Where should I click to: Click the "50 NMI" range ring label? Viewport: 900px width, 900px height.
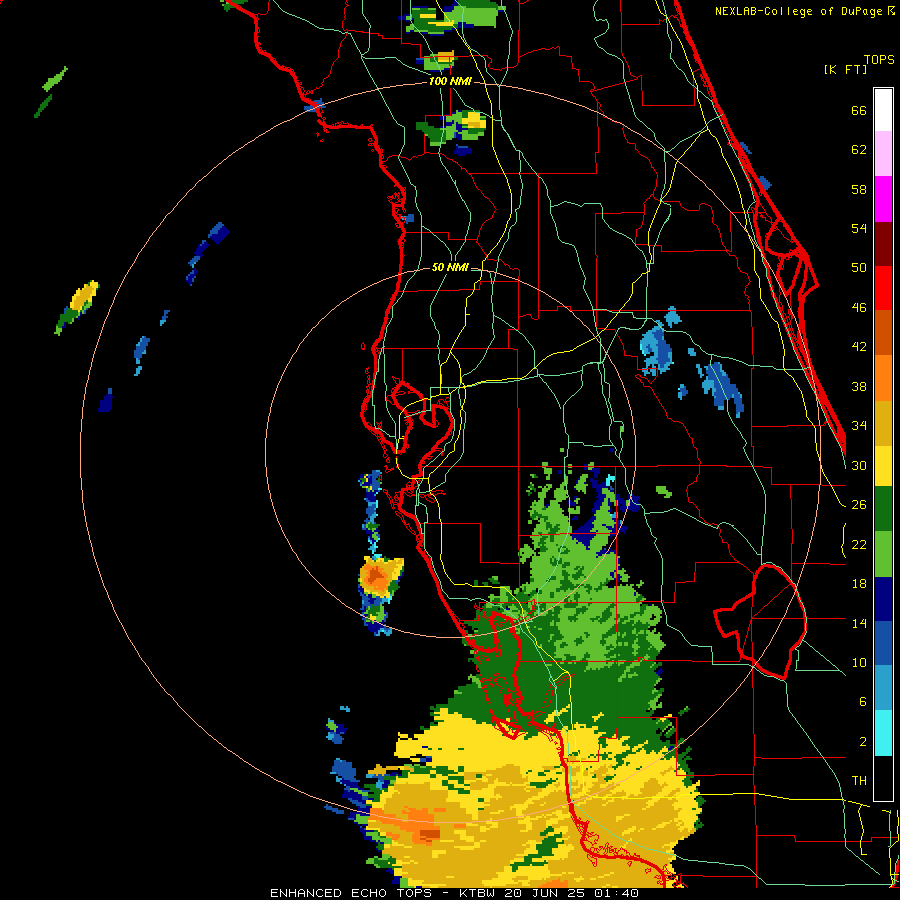coord(450,267)
